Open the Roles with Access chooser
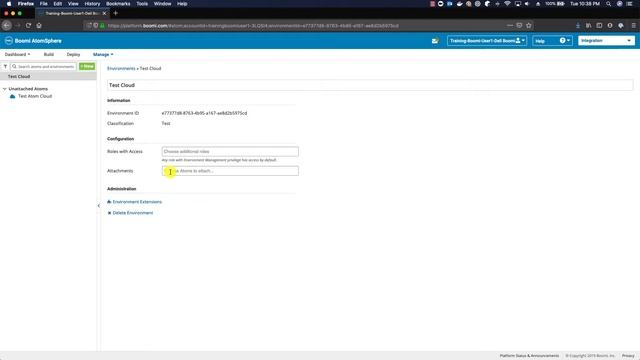 click(x=230, y=151)
